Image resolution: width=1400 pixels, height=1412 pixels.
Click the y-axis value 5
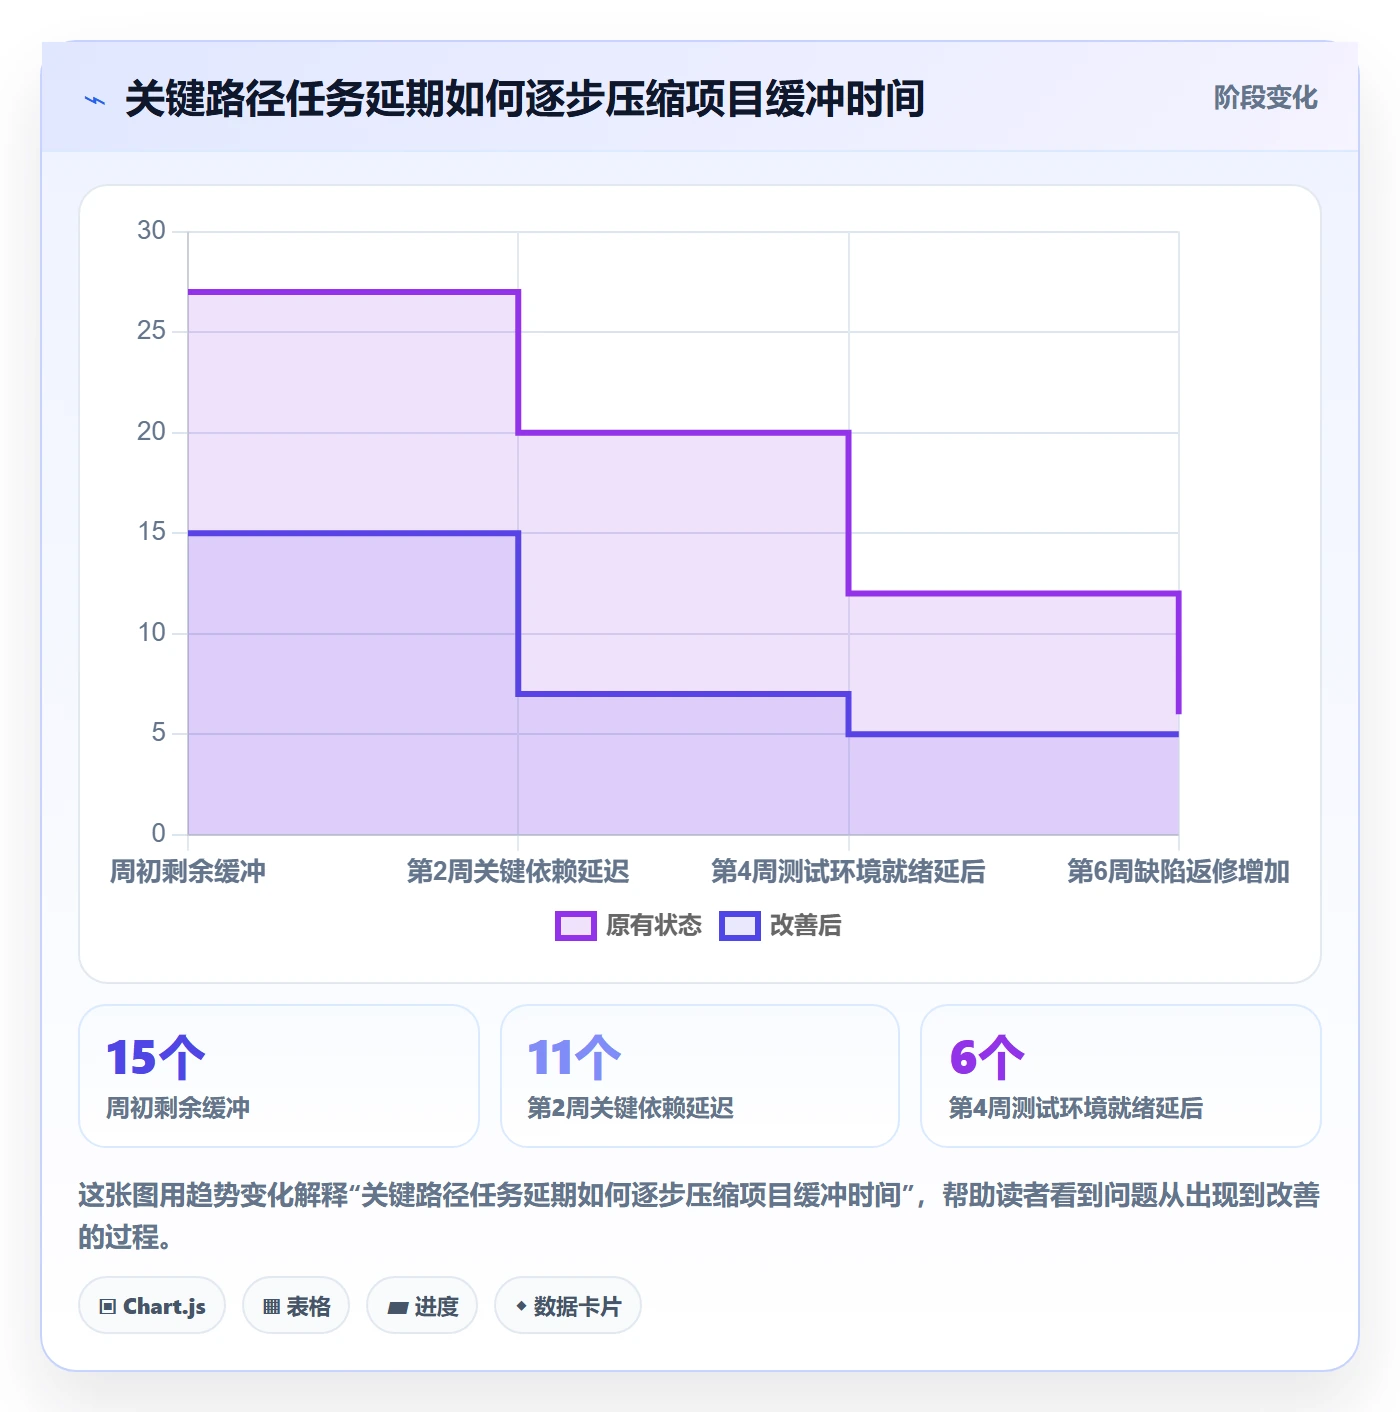pyautogui.click(x=158, y=733)
